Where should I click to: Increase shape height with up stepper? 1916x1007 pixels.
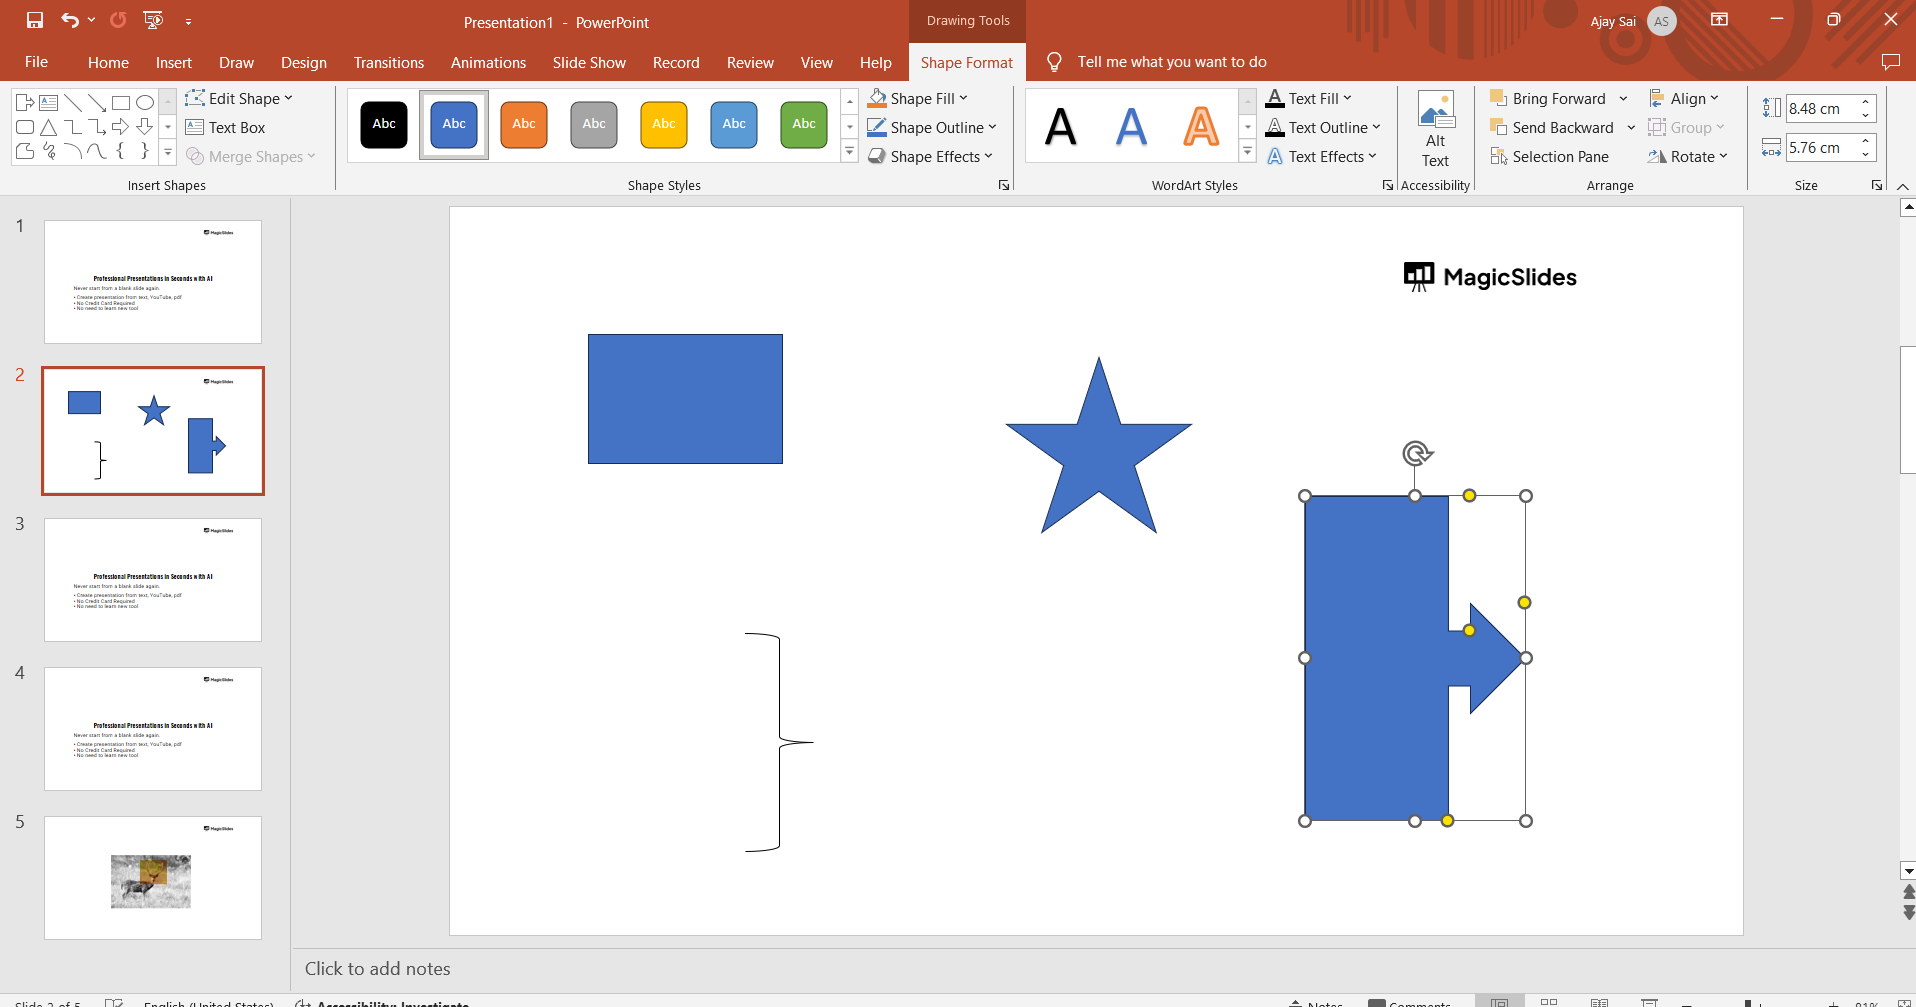tap(1866, 102)
